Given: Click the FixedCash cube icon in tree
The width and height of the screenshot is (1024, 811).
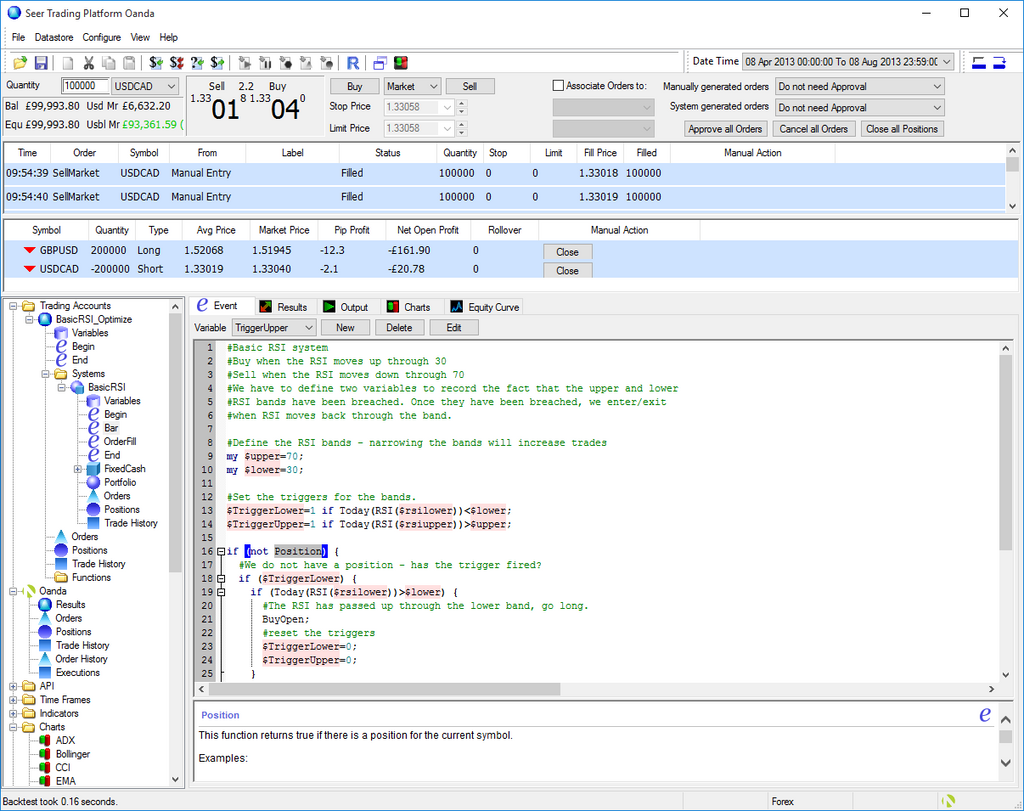Looking at the screenshot, I should (x=93, y=469).
